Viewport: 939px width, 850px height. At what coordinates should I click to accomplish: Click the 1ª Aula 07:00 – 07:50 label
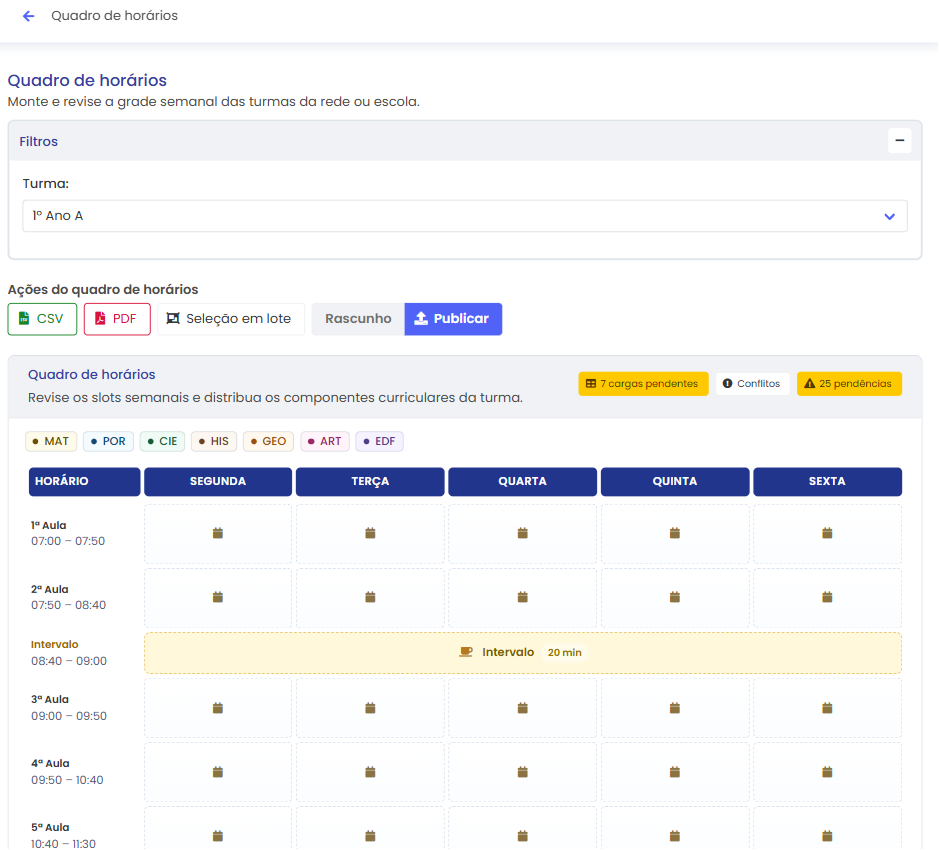click(x=68, y=534)
